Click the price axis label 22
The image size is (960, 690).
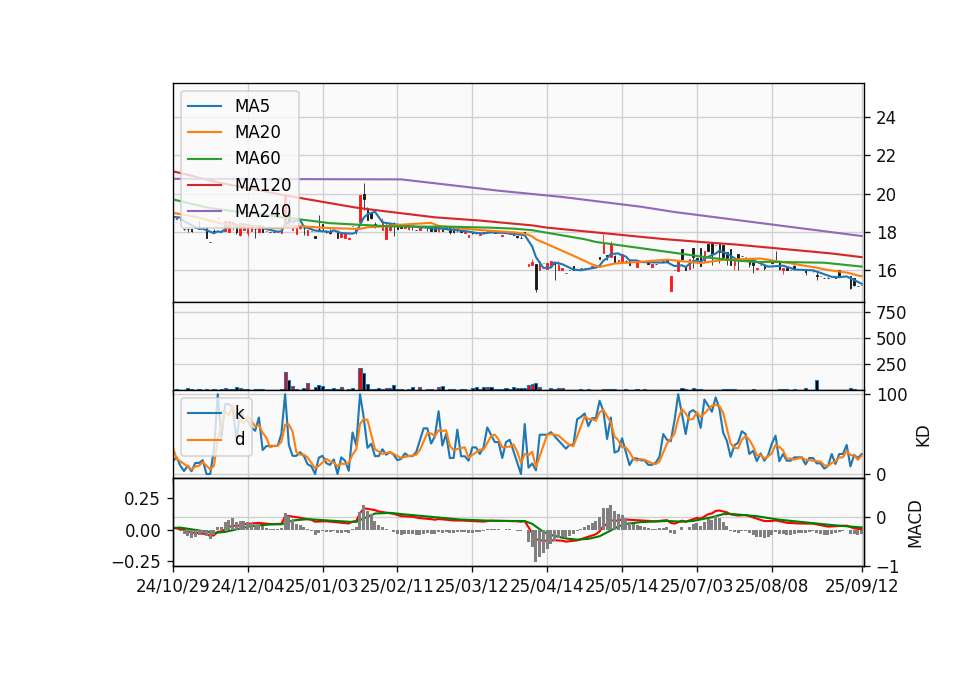pos(885,156)
